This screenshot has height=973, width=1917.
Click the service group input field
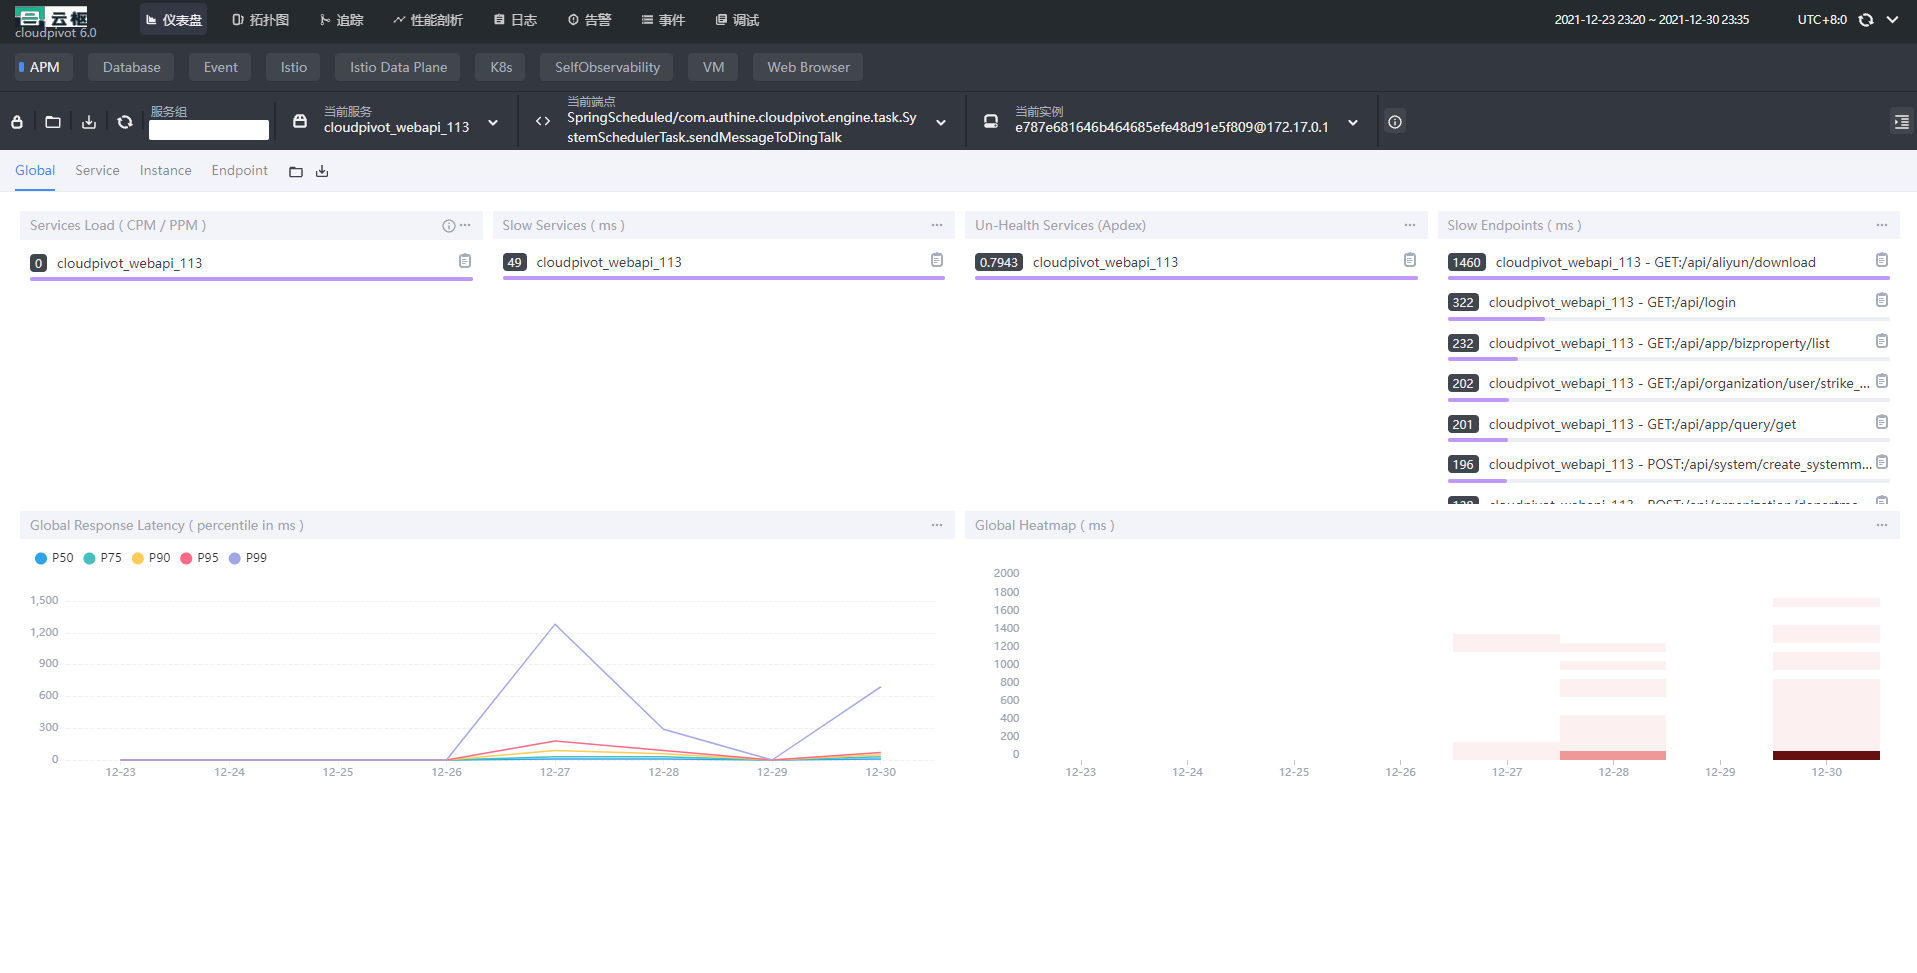coord(209,130)
